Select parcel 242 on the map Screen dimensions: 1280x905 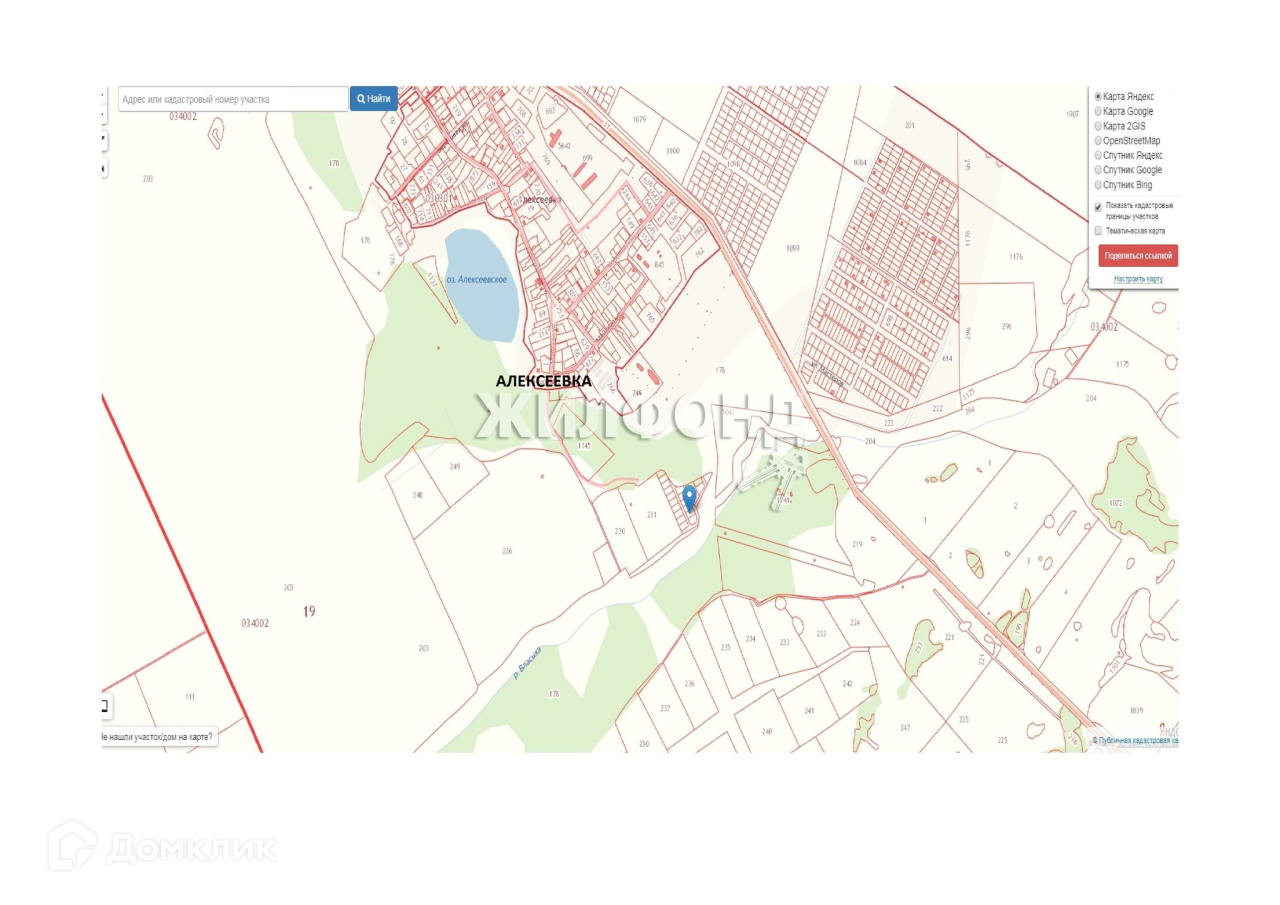click(x=847, y=684)
